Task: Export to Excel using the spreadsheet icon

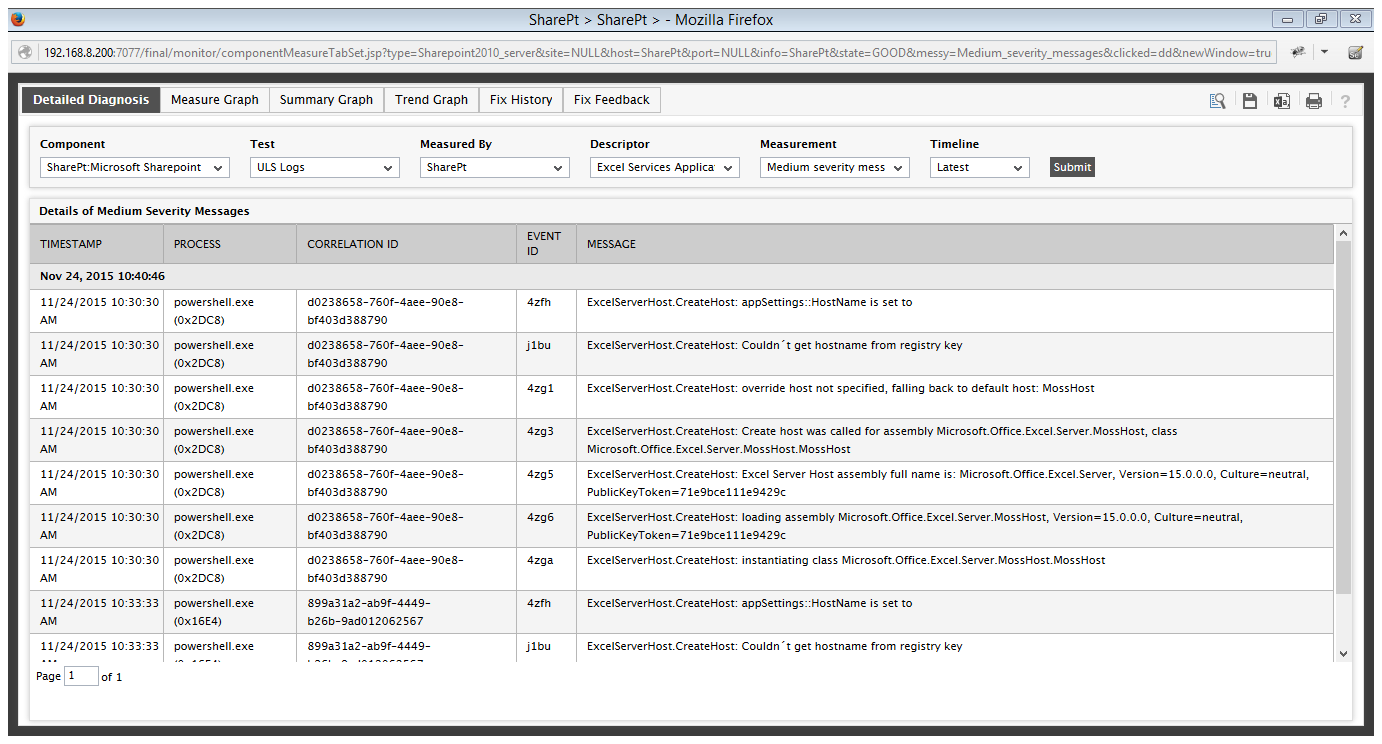Action: (x=1281, y=100)
